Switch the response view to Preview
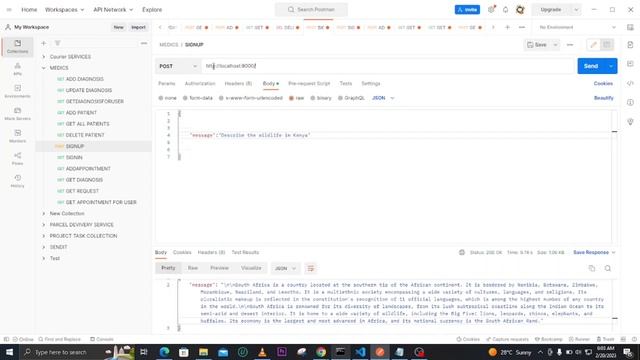The image size is (640, 360). 219,268
